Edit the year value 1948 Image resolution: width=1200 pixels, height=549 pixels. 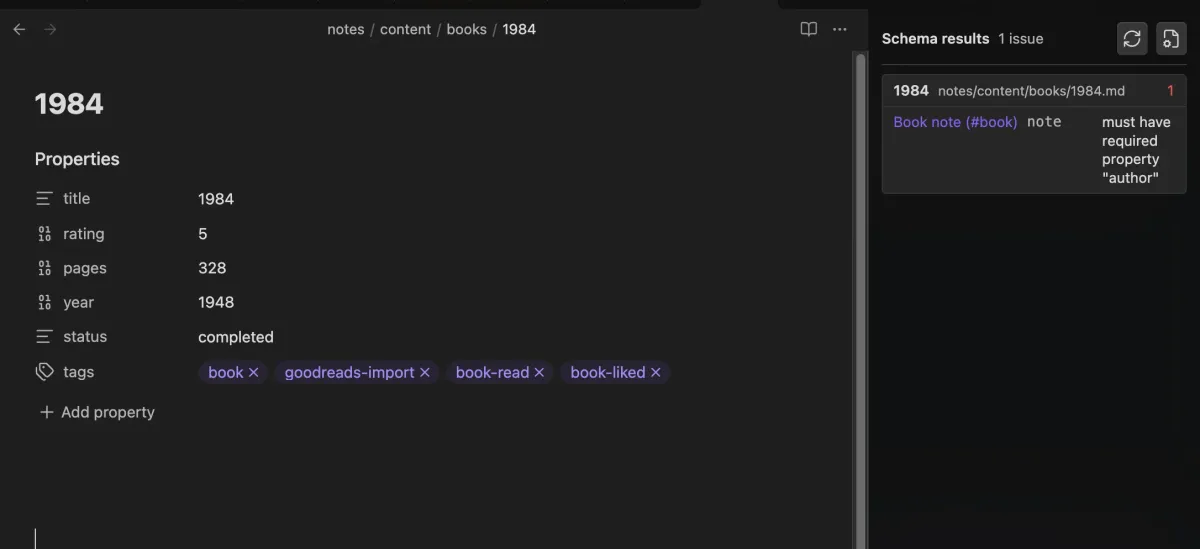pyautogui.click(x=216, y=303)
